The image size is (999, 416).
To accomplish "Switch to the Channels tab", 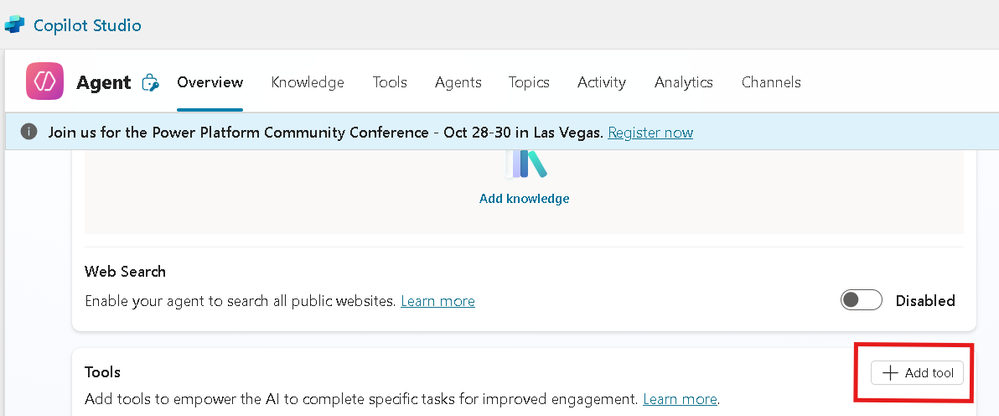I will click(x=770, y=82).
